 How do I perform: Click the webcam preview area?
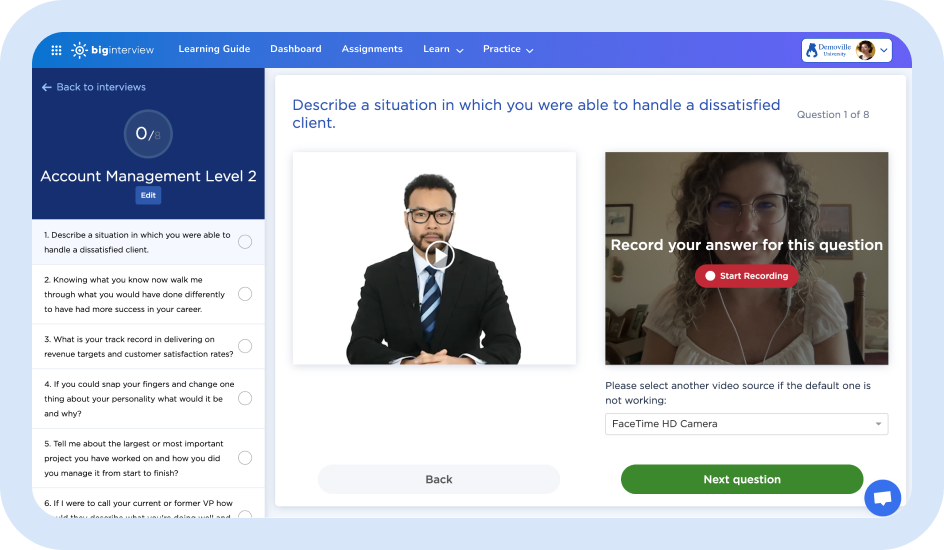coord(747,258)
